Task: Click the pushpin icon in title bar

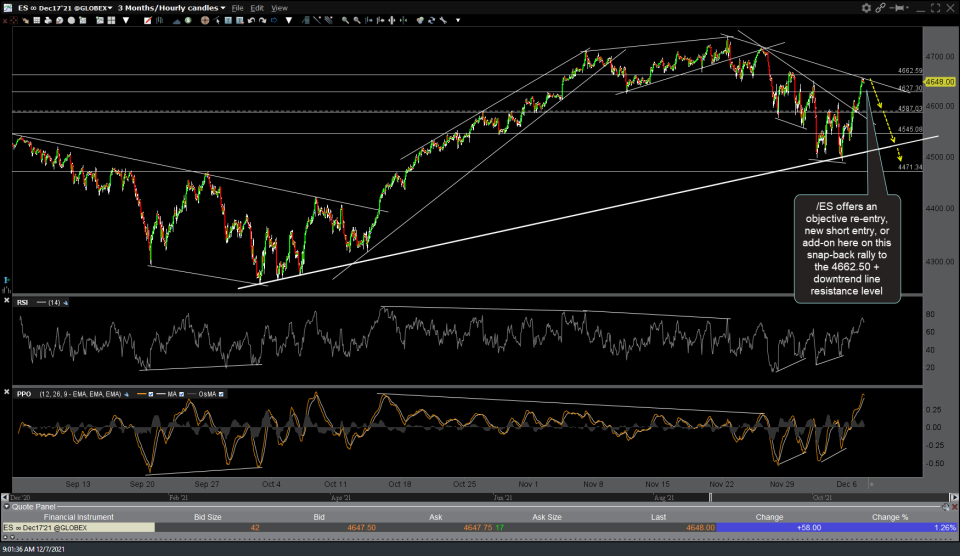Action: click(x=898, y=8)
